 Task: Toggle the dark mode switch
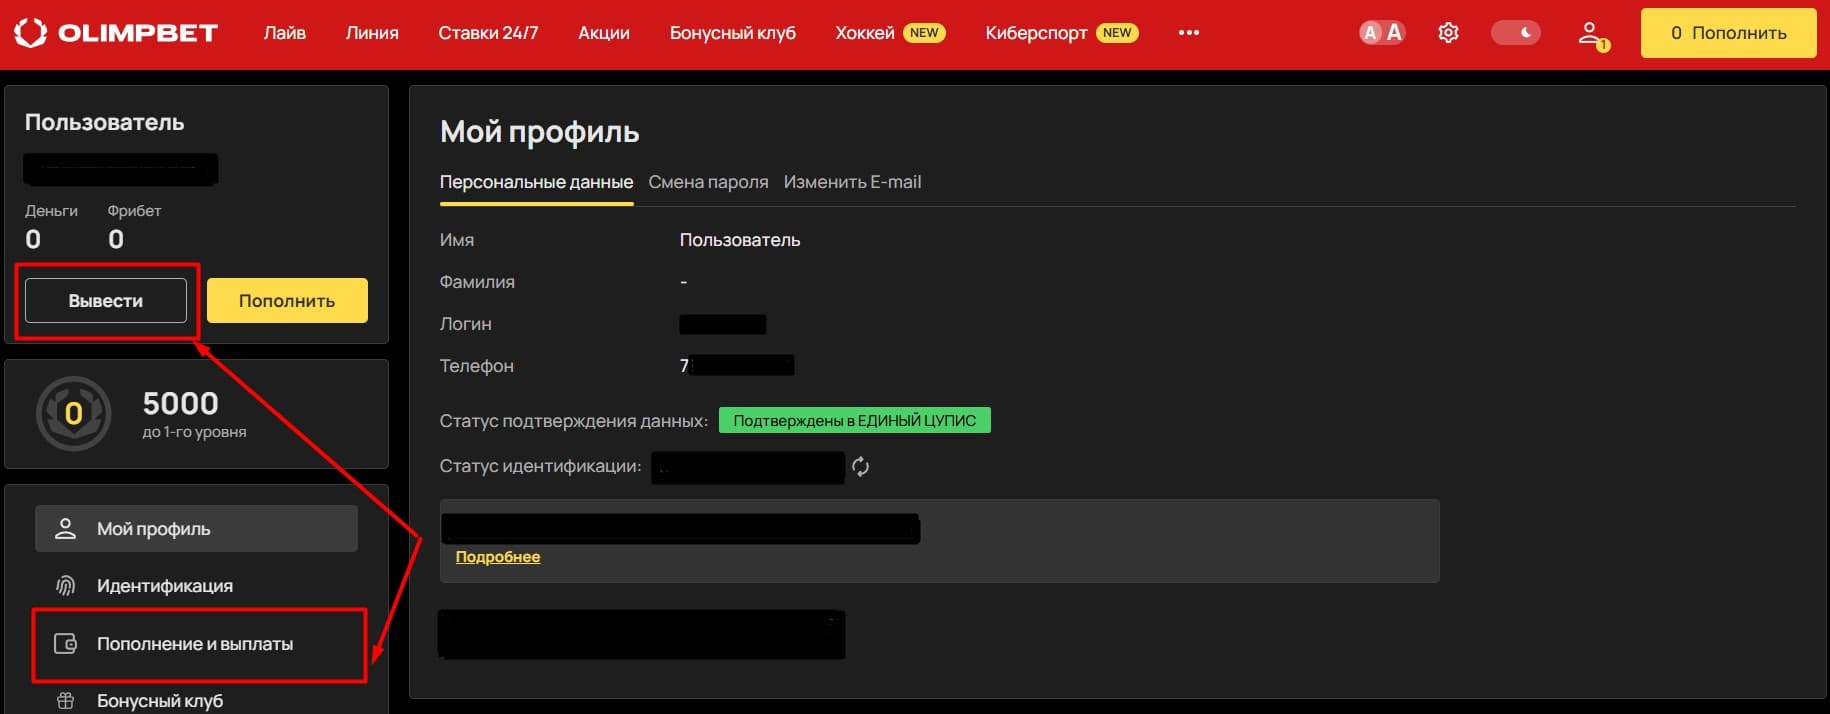[x=1516, y=33]
